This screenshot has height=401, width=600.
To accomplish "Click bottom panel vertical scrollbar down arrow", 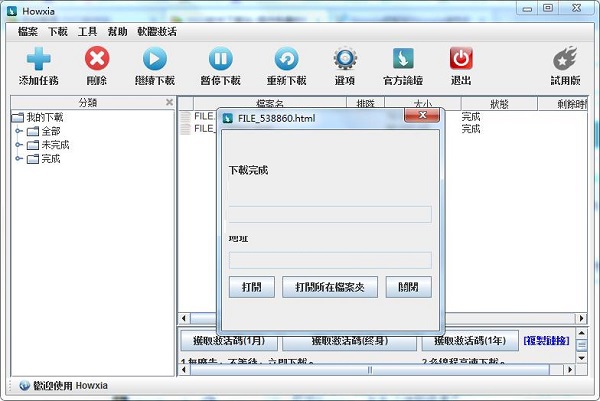I will point(582,358).
